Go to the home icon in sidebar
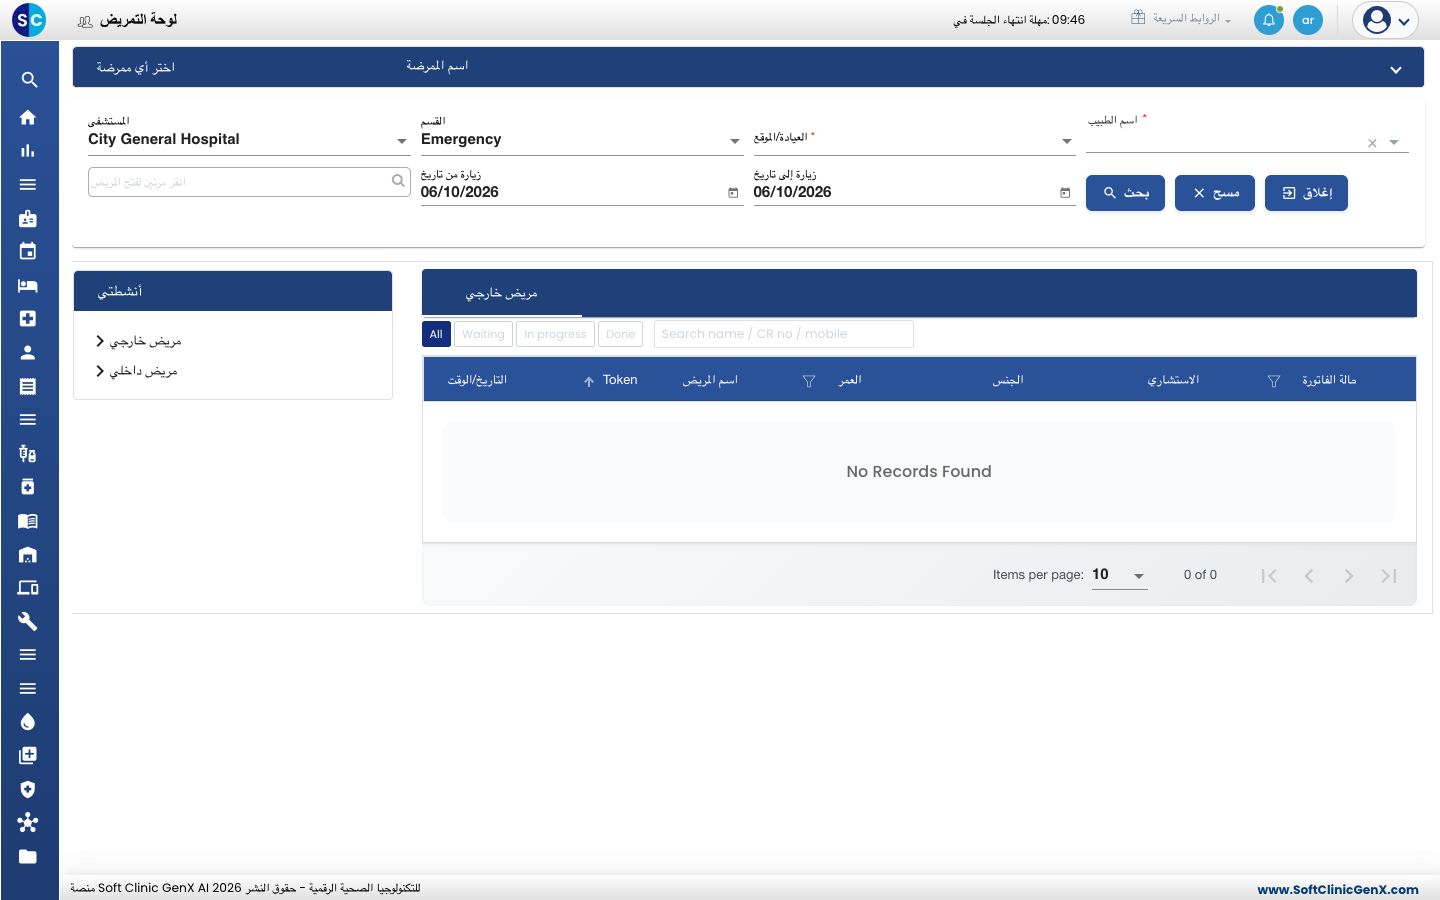Screen dimensions: 1440x900 click(x=28, y=117)
